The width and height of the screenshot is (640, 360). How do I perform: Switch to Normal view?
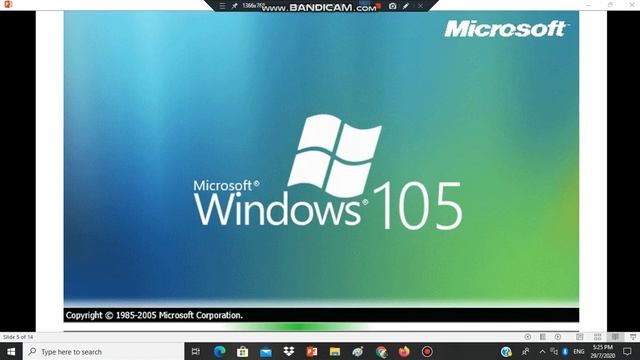(x=580, y=337)
